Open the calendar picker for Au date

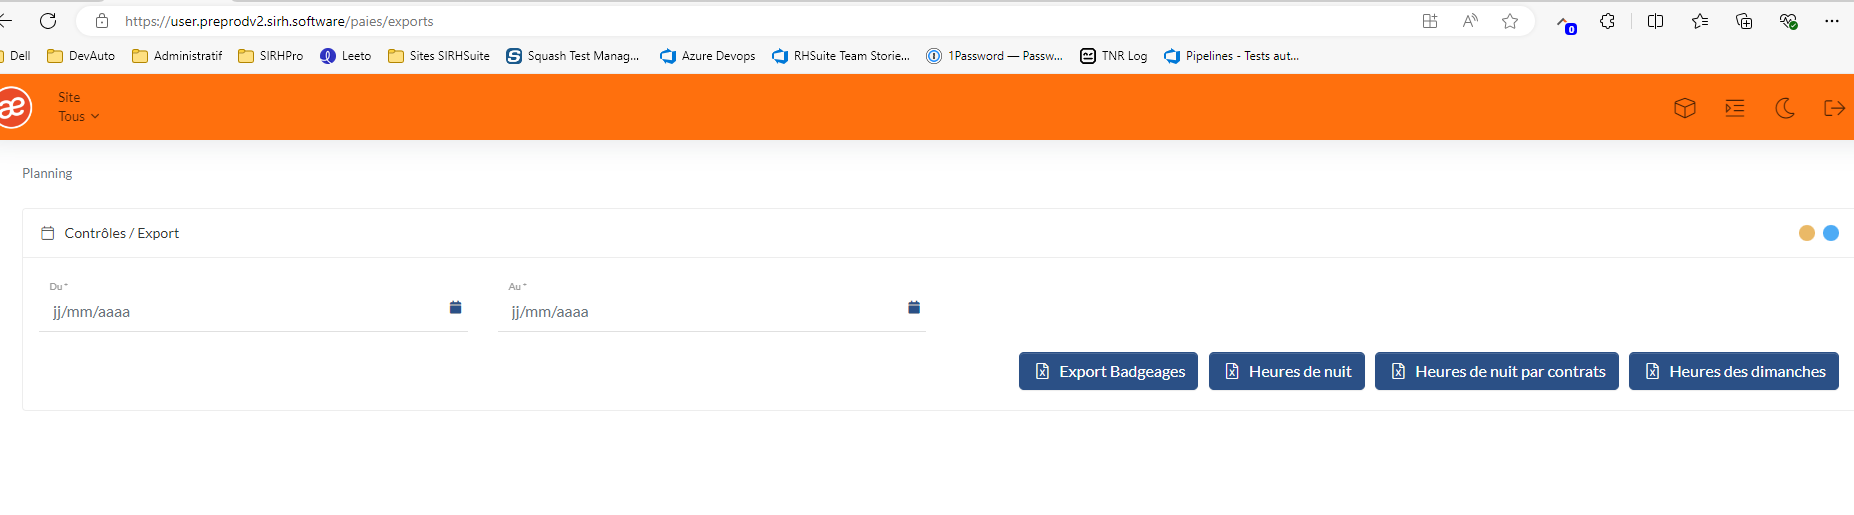tap(914, 307)
